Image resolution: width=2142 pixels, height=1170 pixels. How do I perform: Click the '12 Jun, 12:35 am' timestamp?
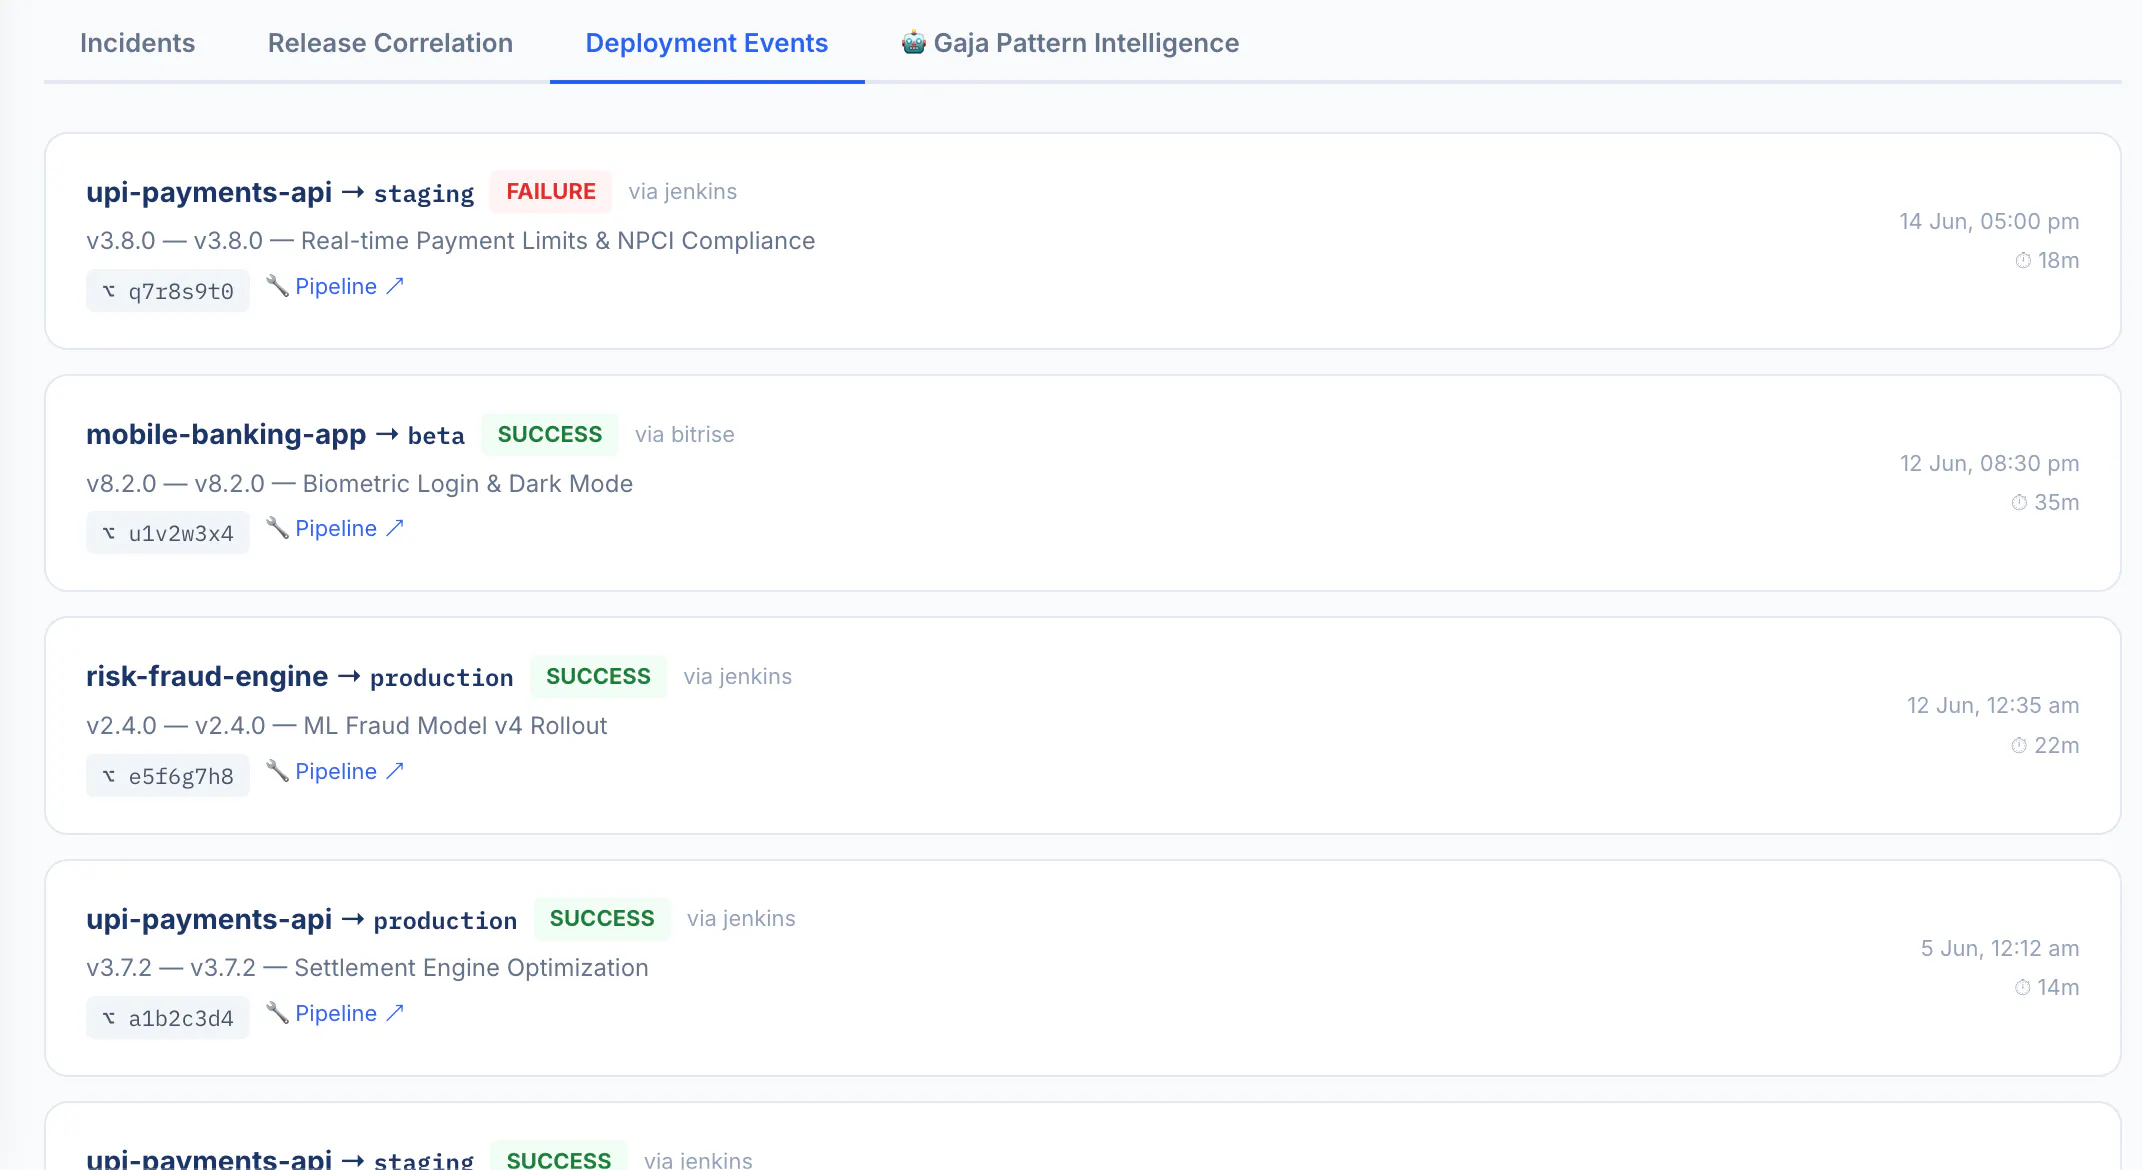point(1993,705)
